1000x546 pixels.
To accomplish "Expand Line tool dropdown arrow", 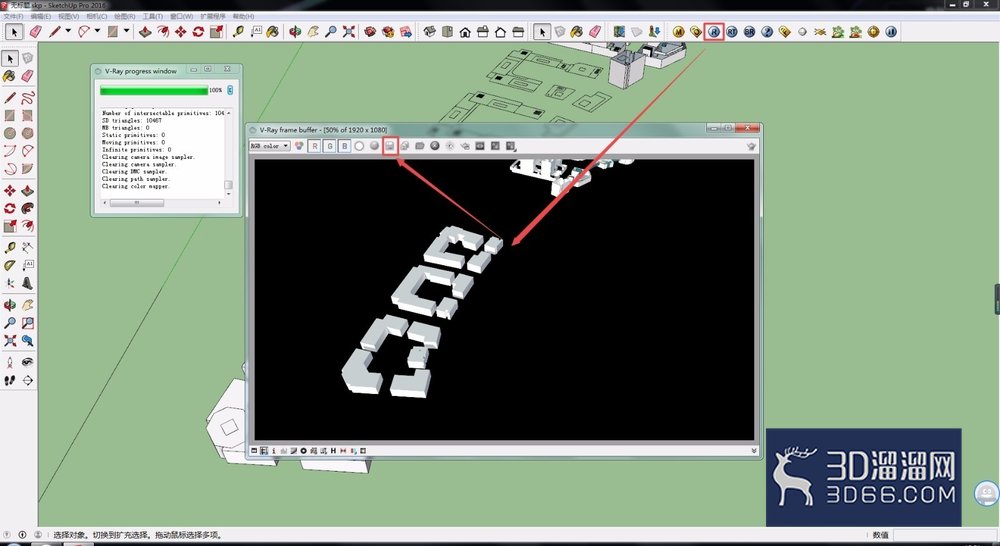I will coord(68,31).
